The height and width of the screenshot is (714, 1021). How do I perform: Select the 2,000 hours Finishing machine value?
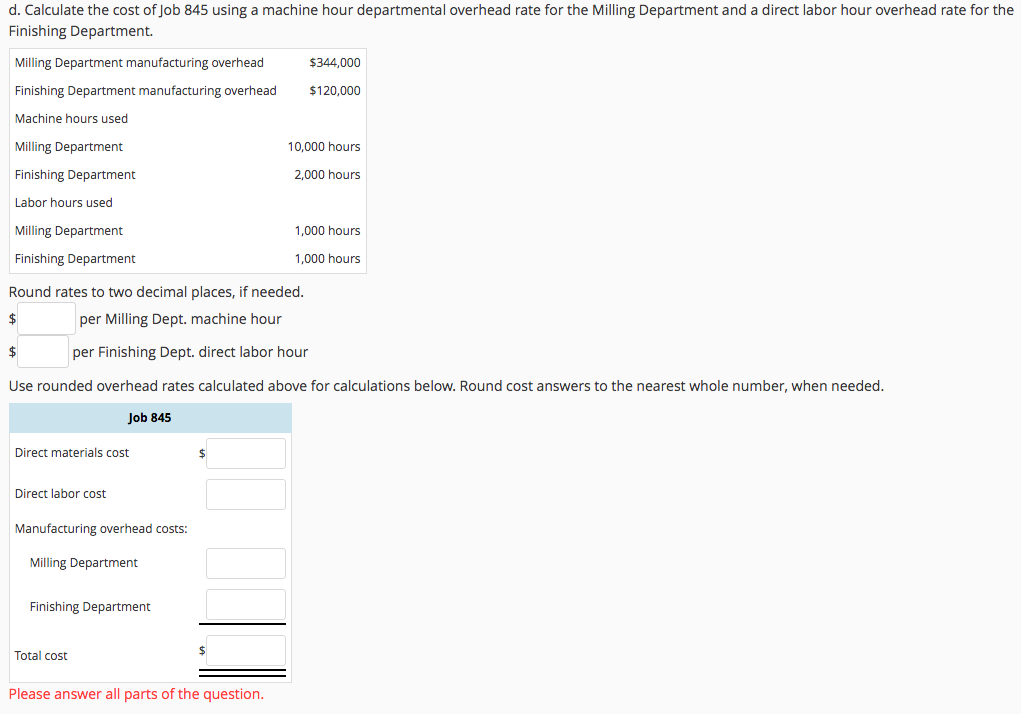[x=327, y=174]
